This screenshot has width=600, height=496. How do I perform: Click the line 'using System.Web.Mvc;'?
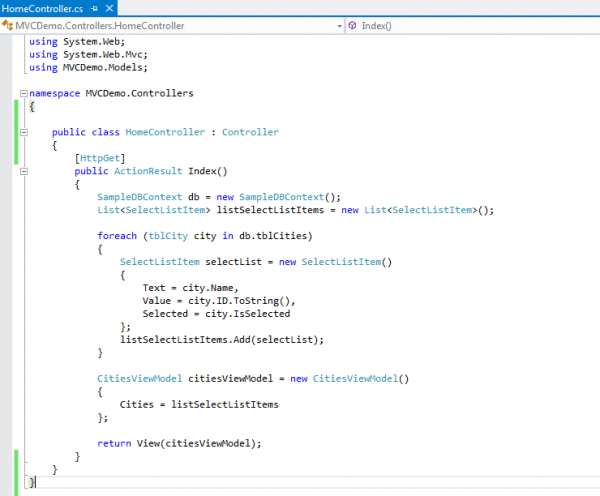pos(88,54)
